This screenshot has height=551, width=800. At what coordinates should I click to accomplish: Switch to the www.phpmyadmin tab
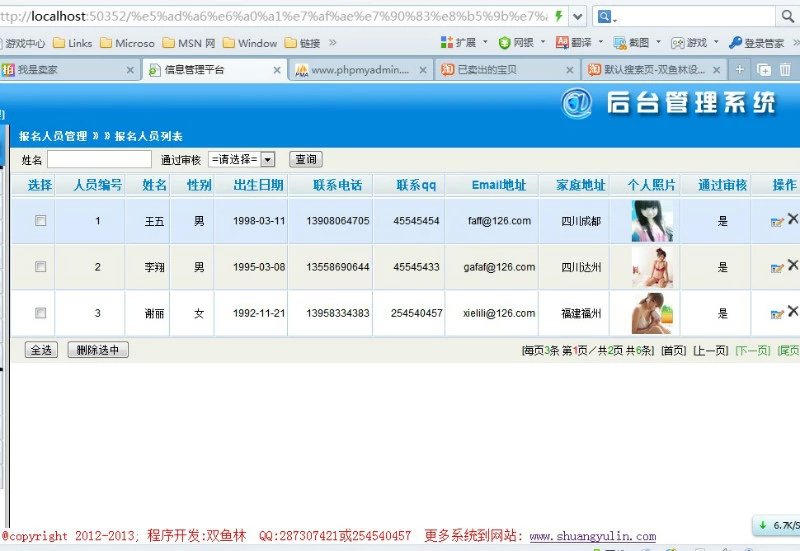(x=361, y=70)
